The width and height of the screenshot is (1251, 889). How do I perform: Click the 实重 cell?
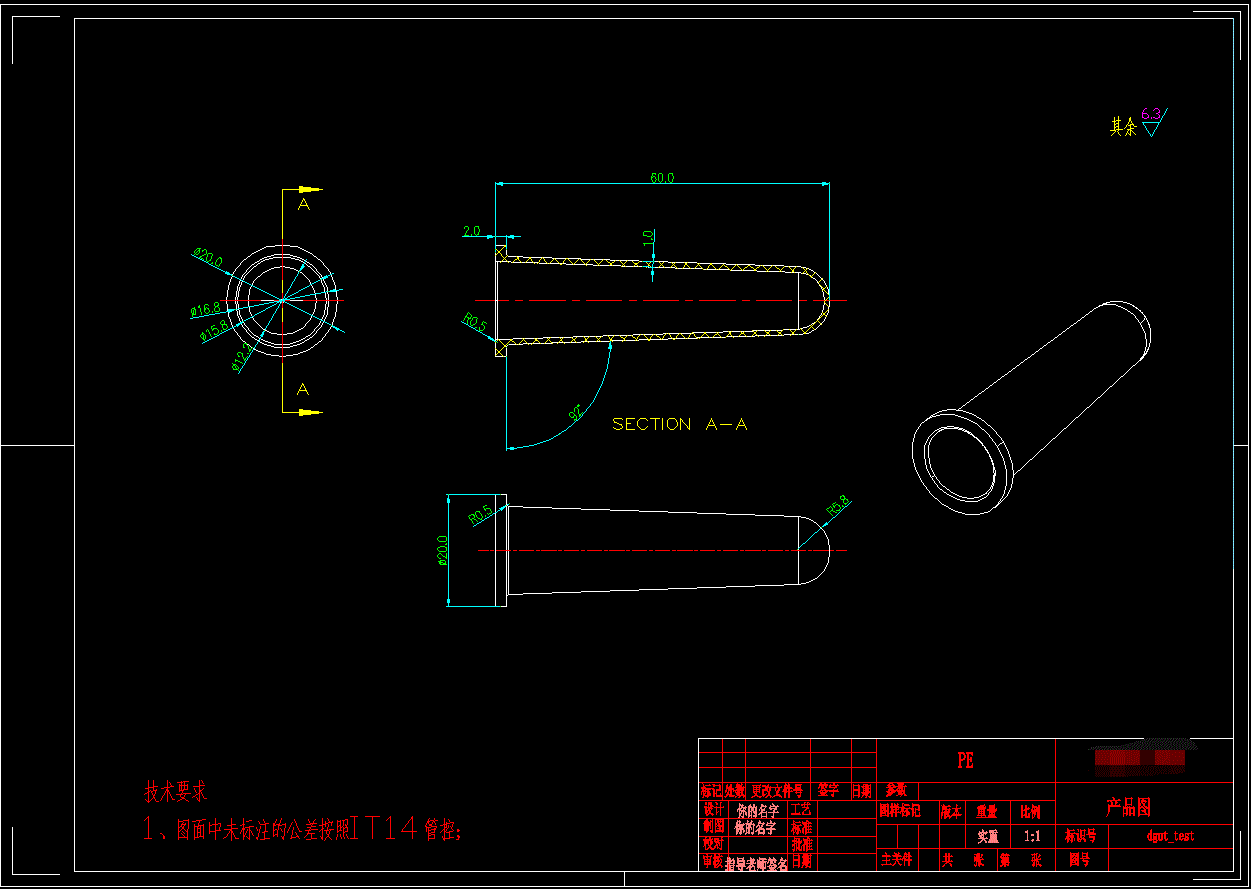click(x=988, y=837)
